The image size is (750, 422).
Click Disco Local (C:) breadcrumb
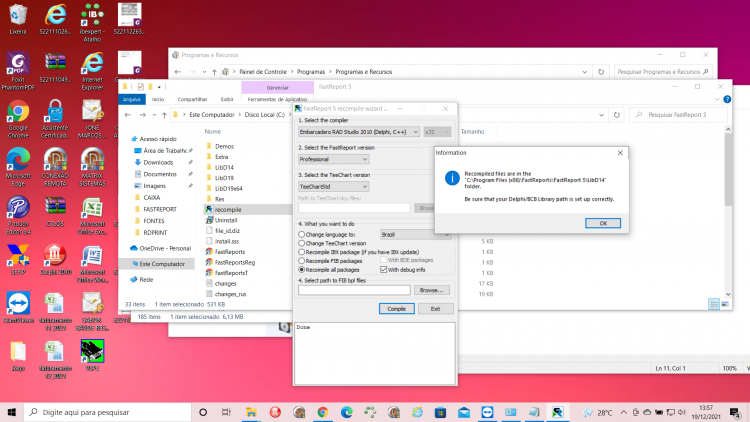[x=265, y=115]
